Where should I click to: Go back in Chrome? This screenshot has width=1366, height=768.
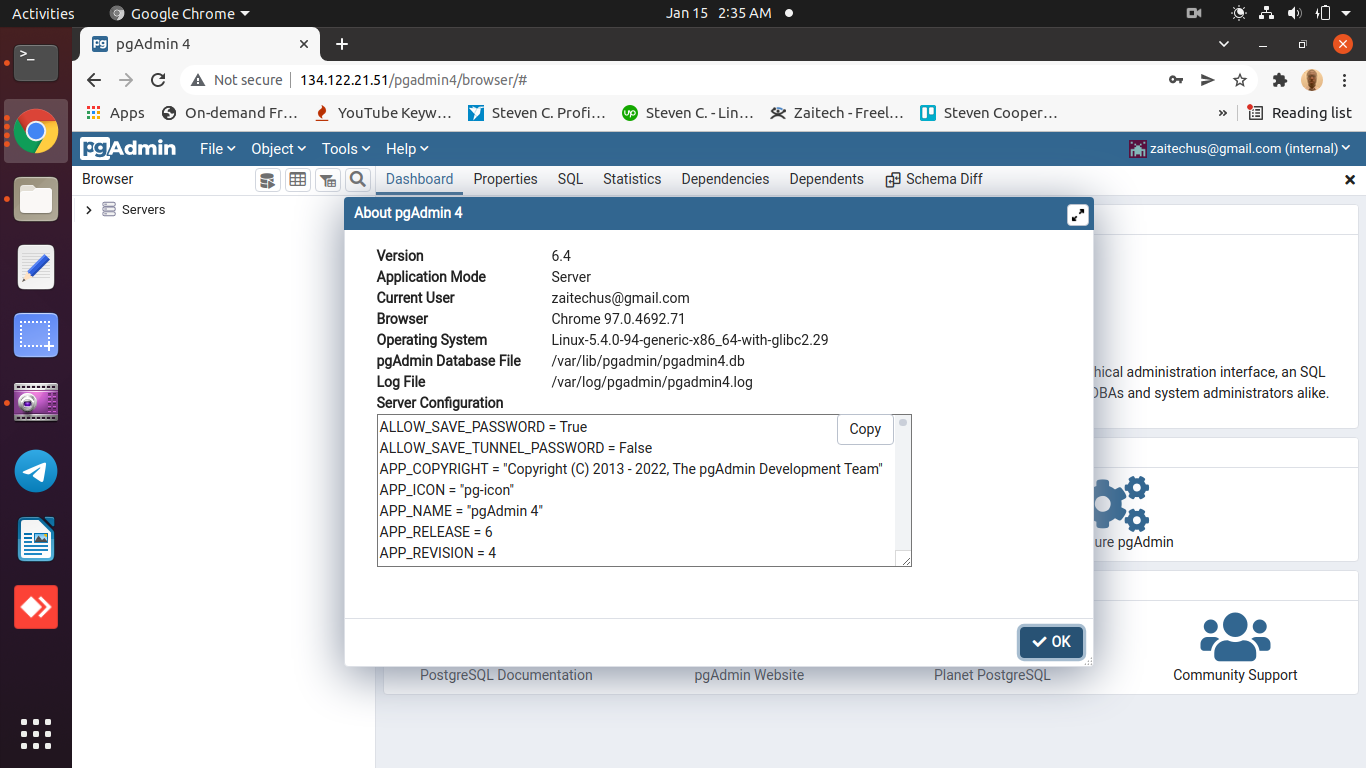point(94,80)
